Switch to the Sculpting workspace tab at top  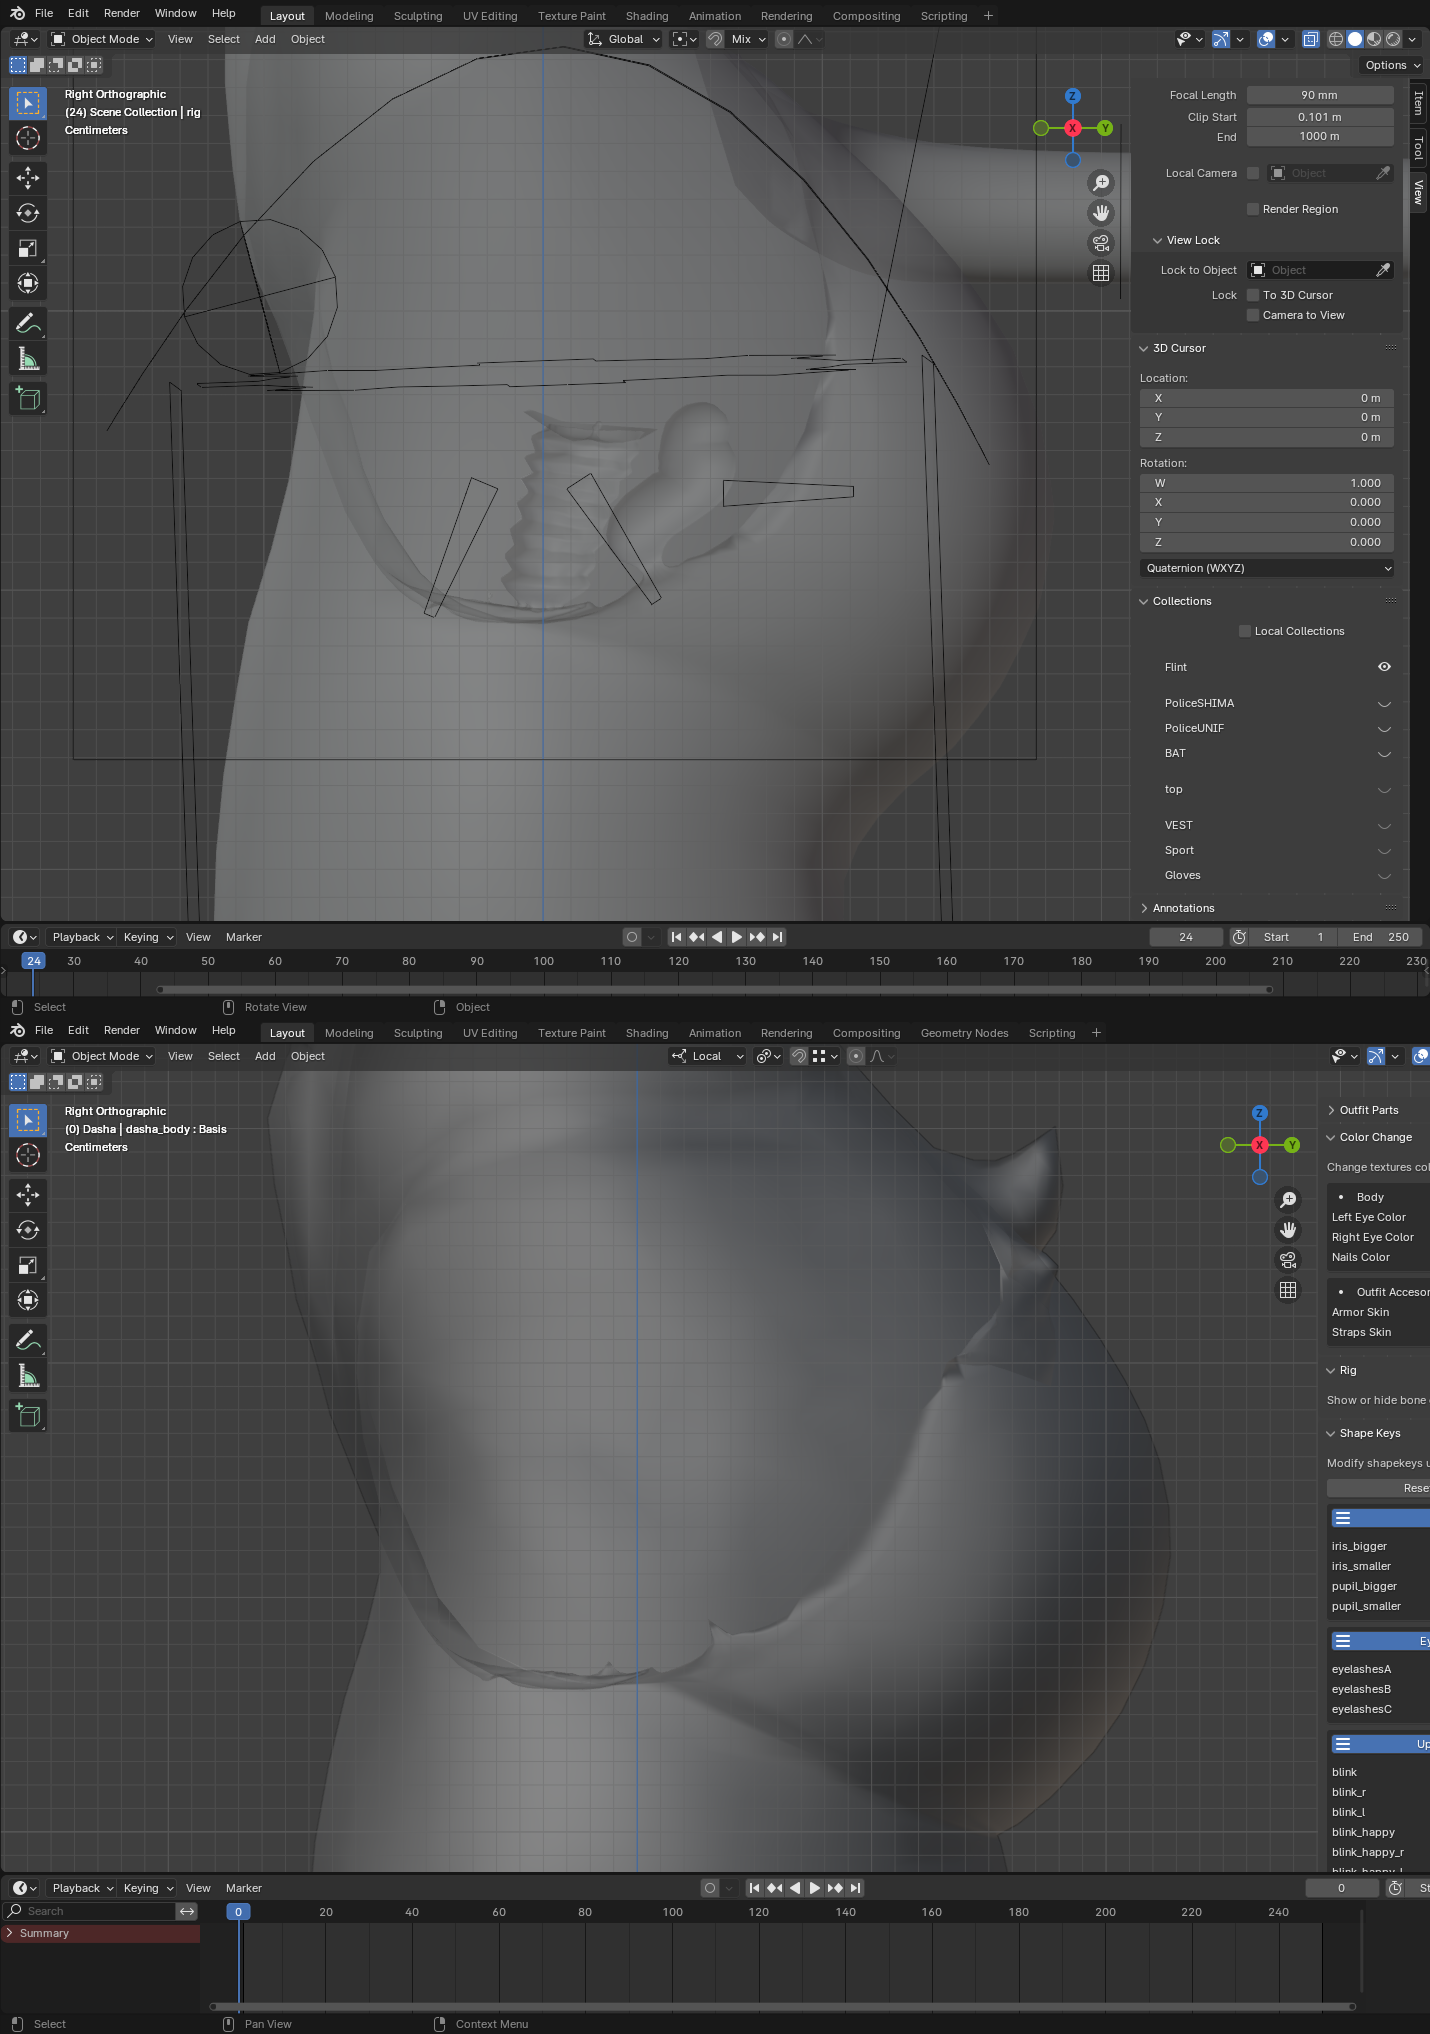(x=417, y=16)
